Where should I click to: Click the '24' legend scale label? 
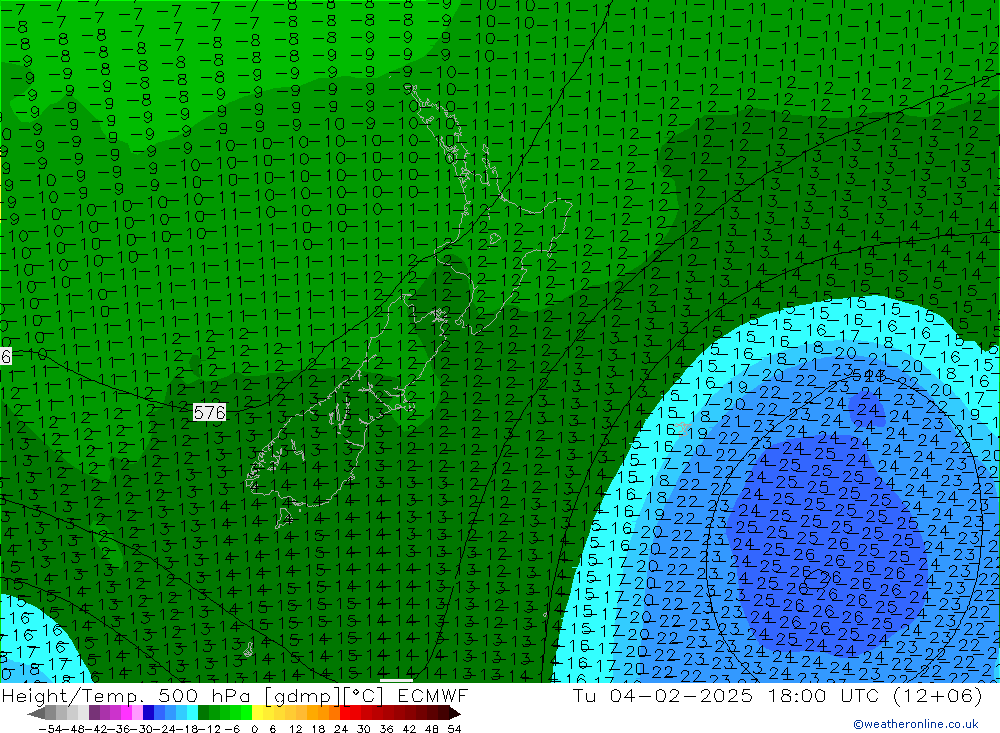[341, 729]
